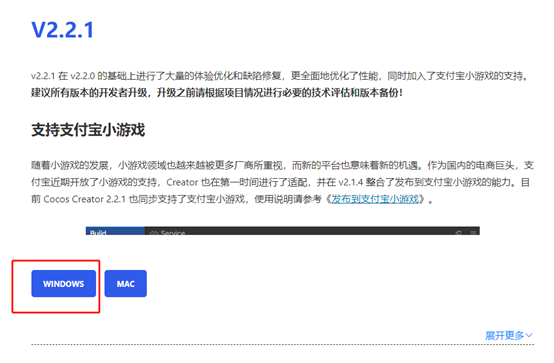Click the V2.2.1 version heading
The image size is (554, 363).
63,30
